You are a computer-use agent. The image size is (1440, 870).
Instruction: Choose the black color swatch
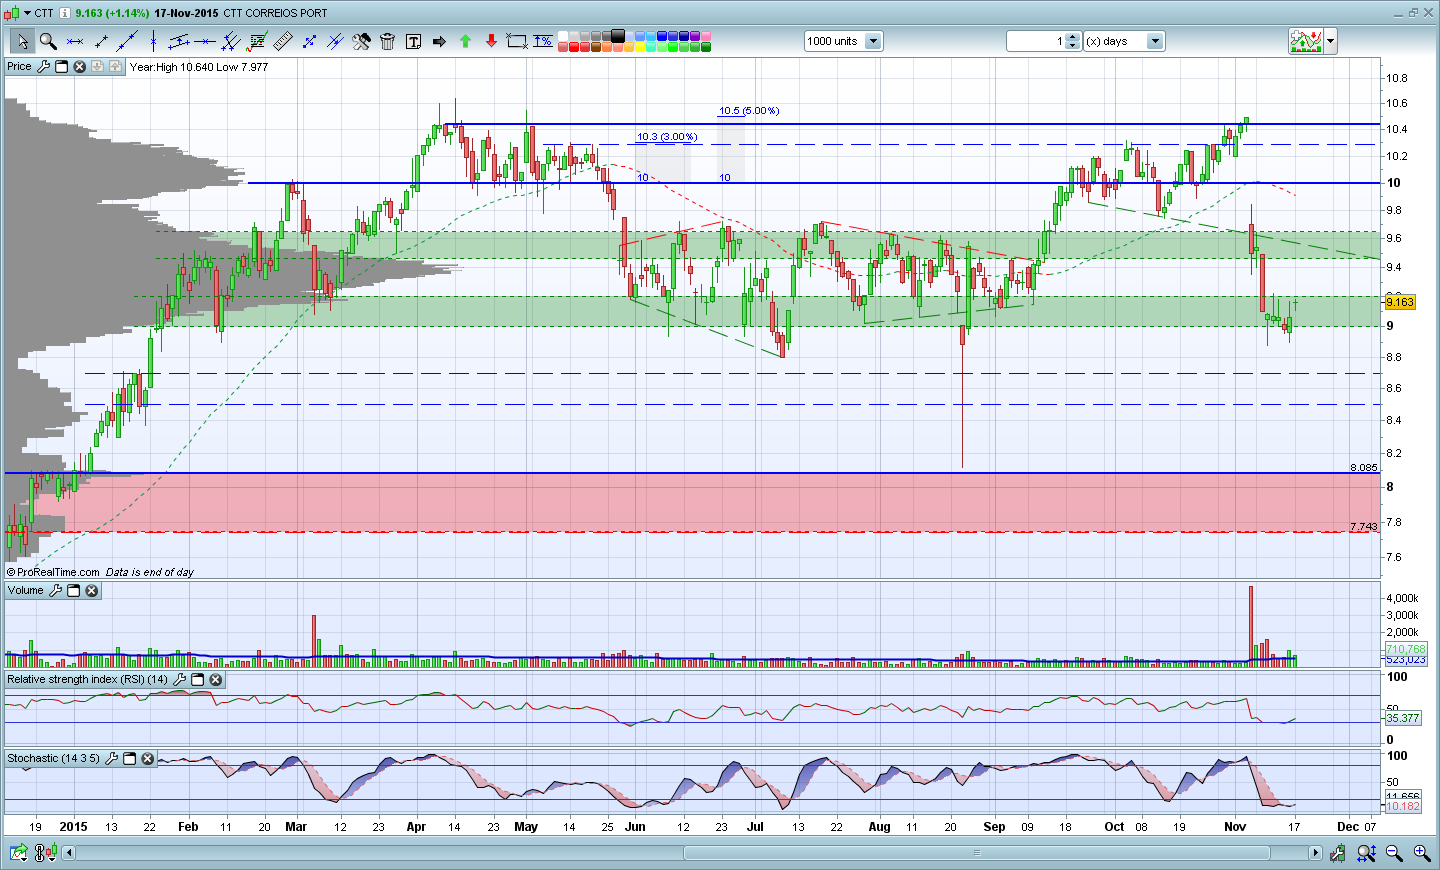pyautogui.click(x=618, y=36)
